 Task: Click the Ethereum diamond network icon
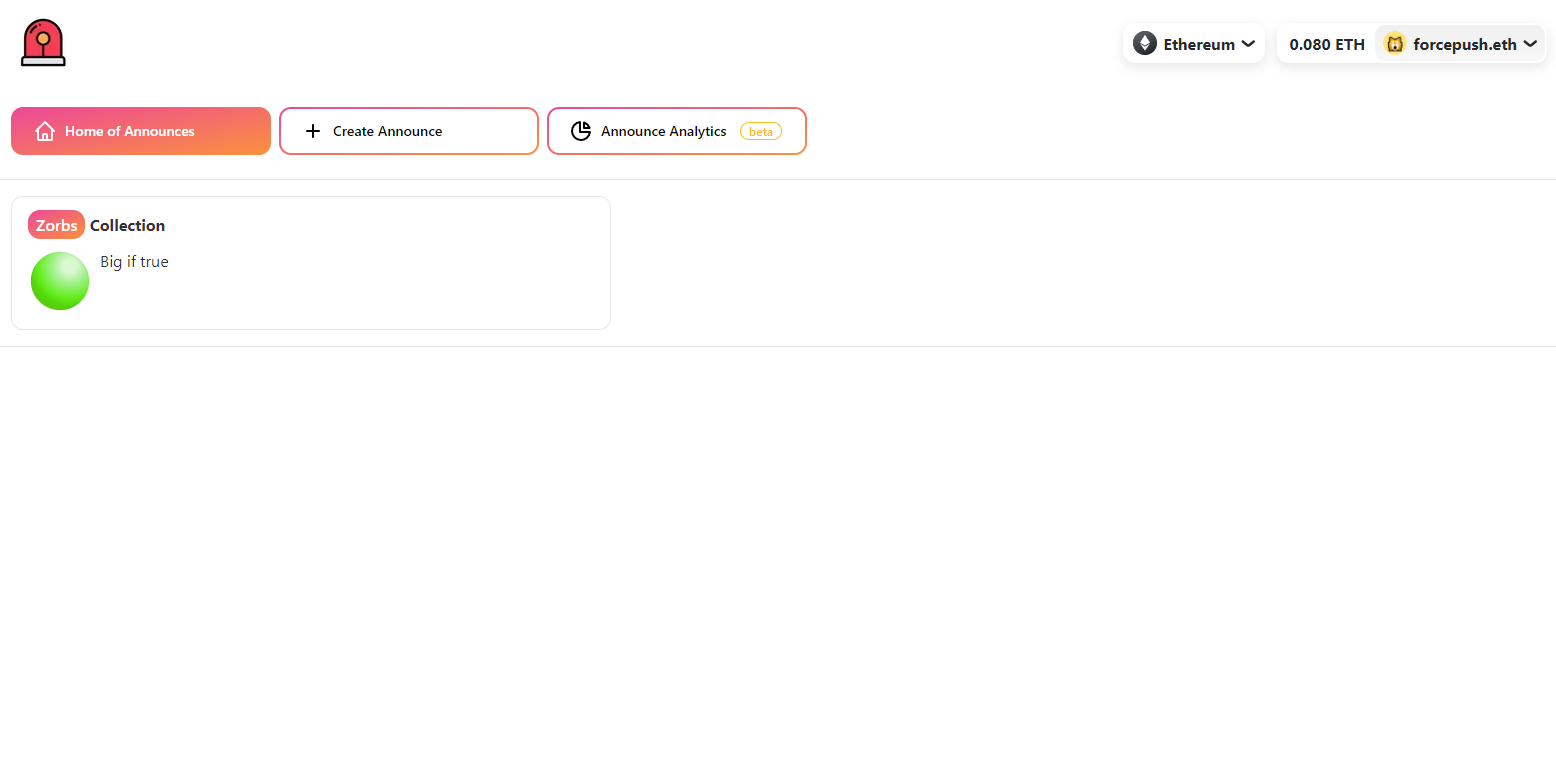point(1145,44)
